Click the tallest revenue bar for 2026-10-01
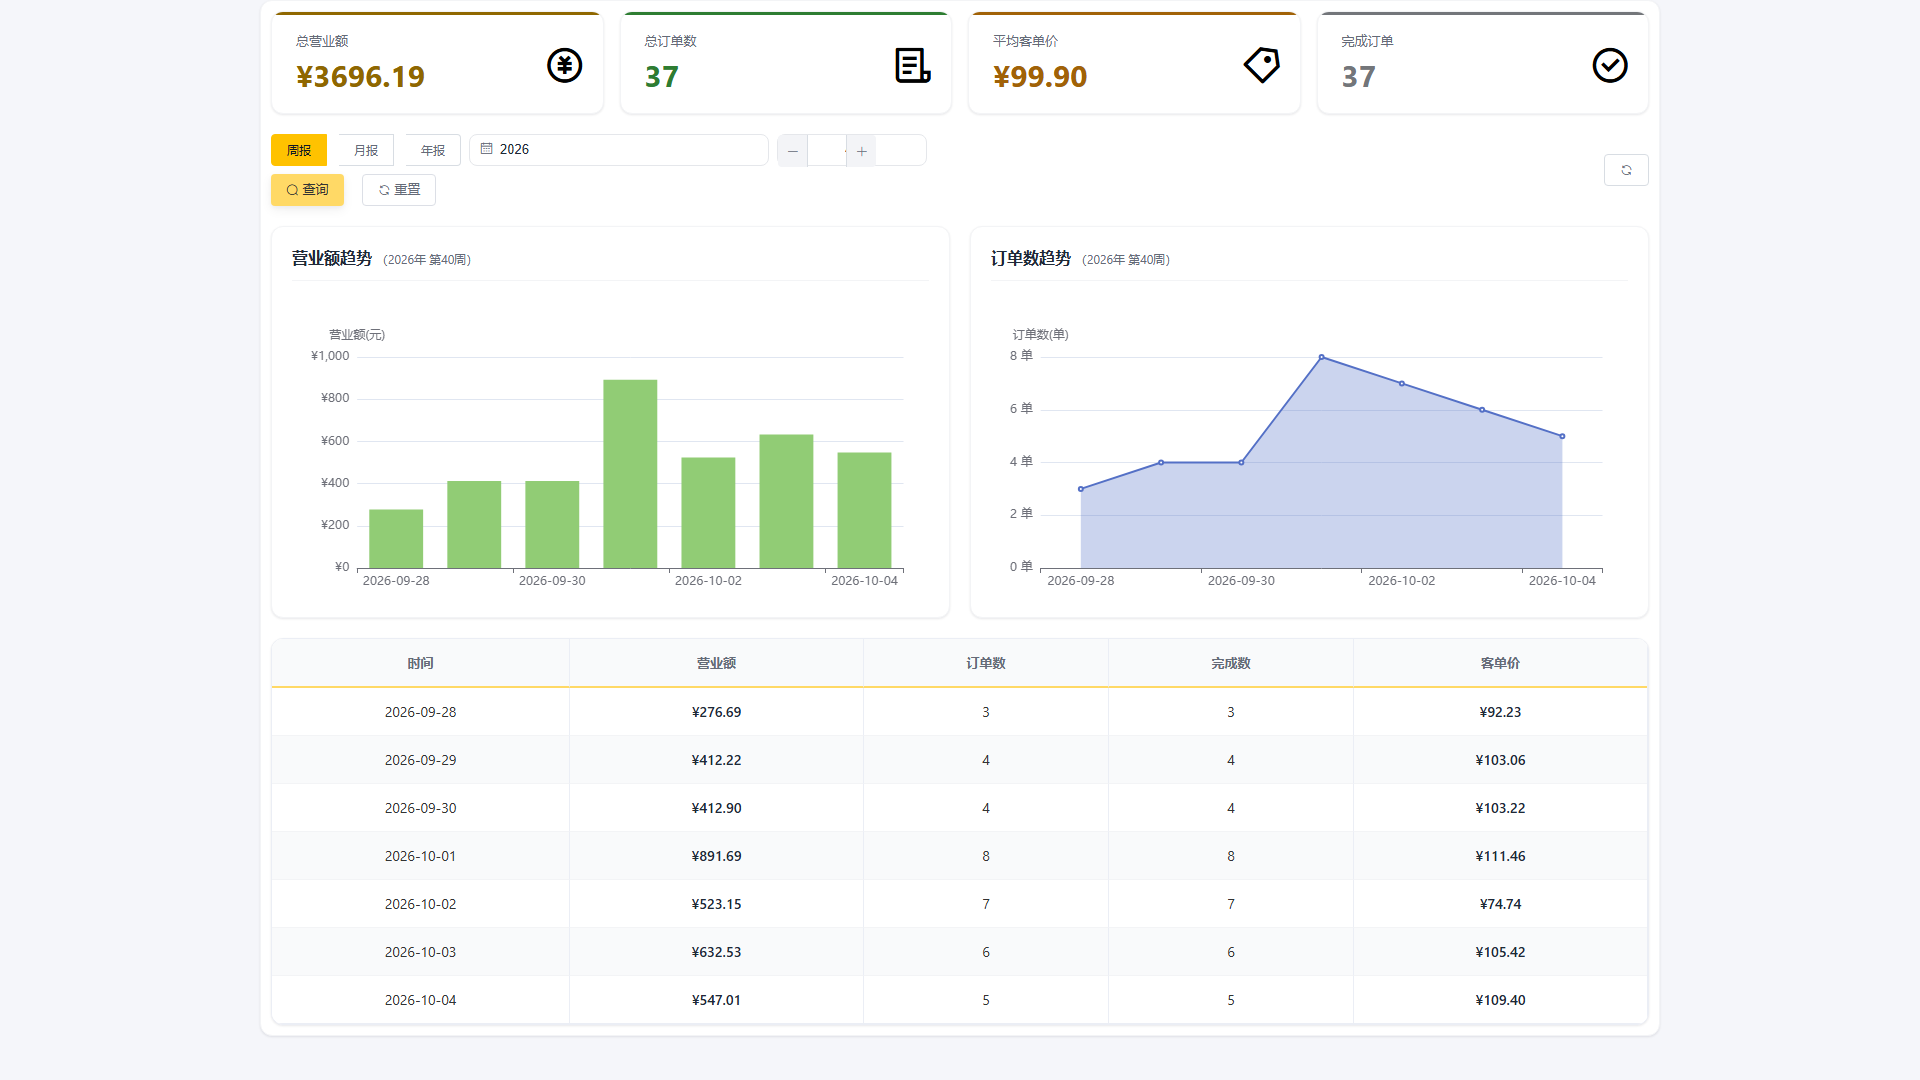 click(630, 474)
